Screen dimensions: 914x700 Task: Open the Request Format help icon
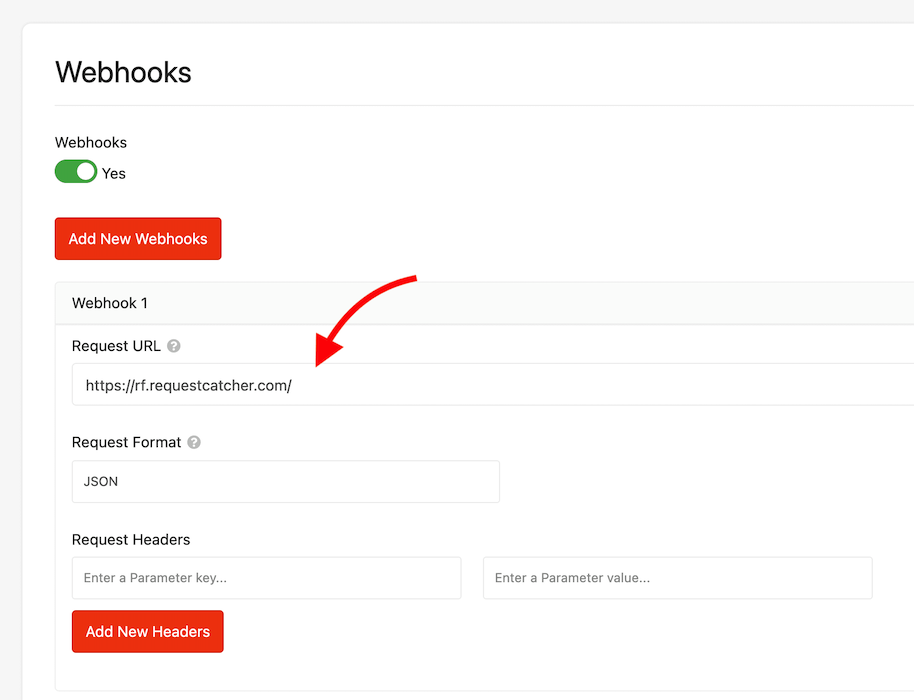[x=194, y=442]
